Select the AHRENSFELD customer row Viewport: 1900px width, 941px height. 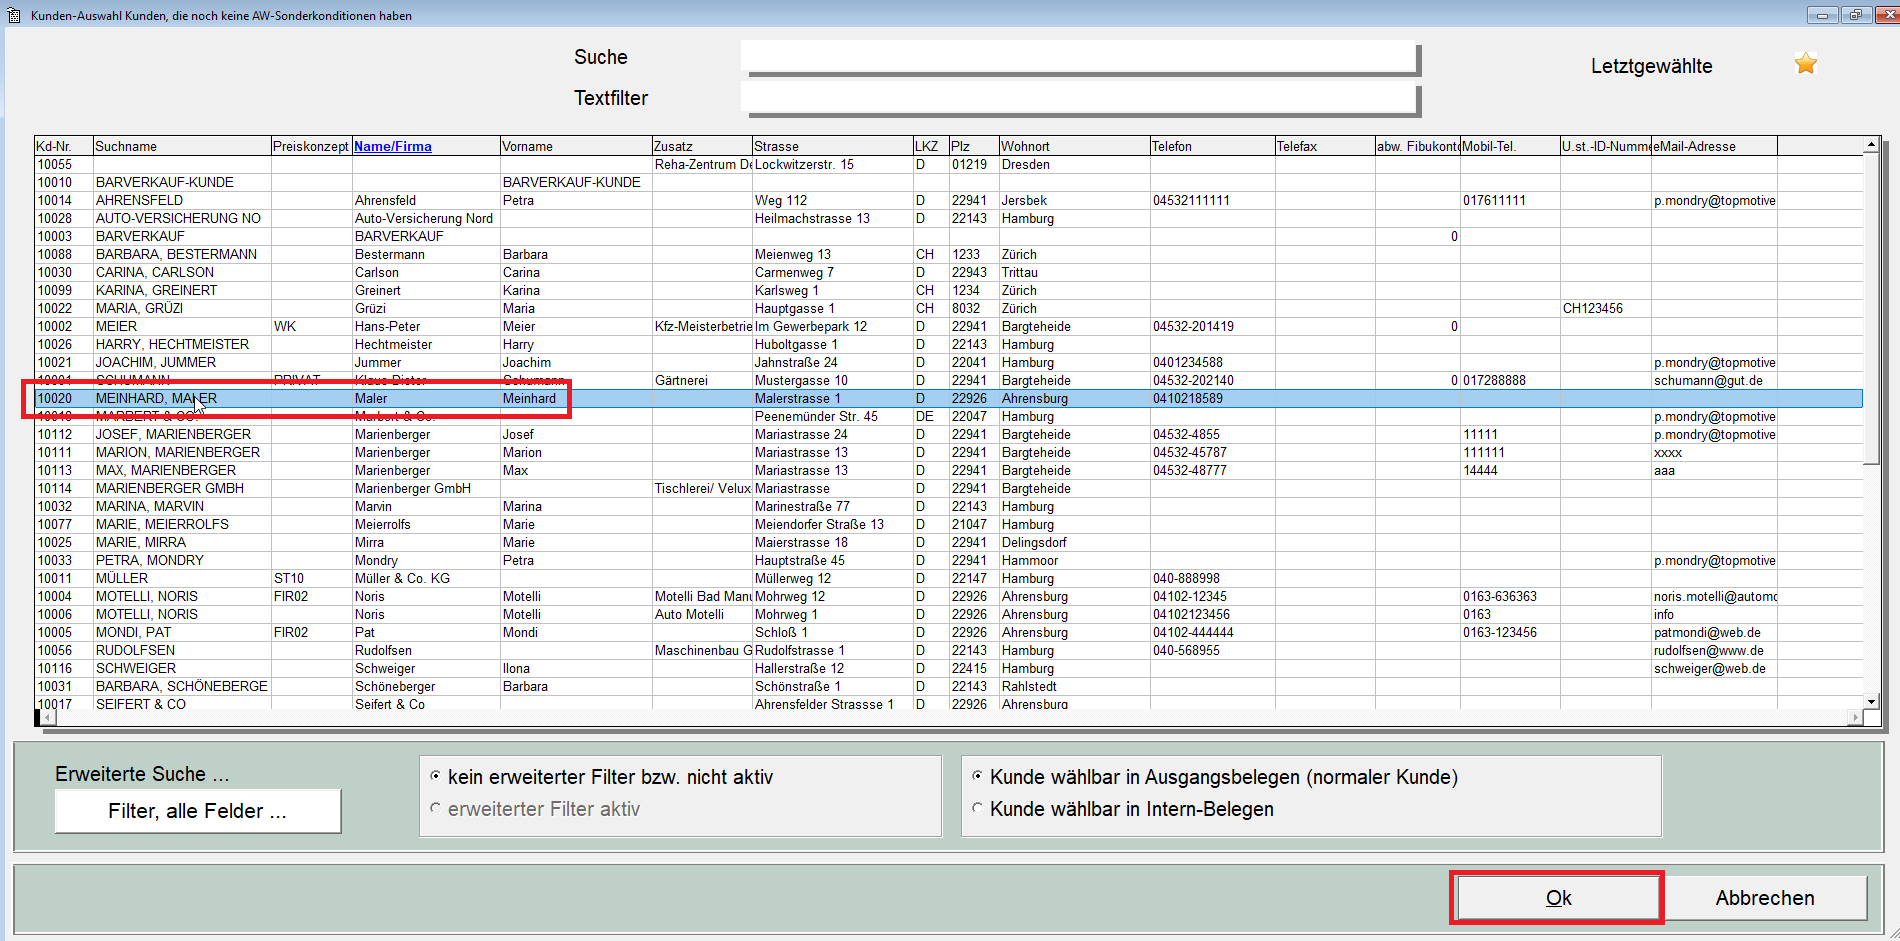click(948, 200)
